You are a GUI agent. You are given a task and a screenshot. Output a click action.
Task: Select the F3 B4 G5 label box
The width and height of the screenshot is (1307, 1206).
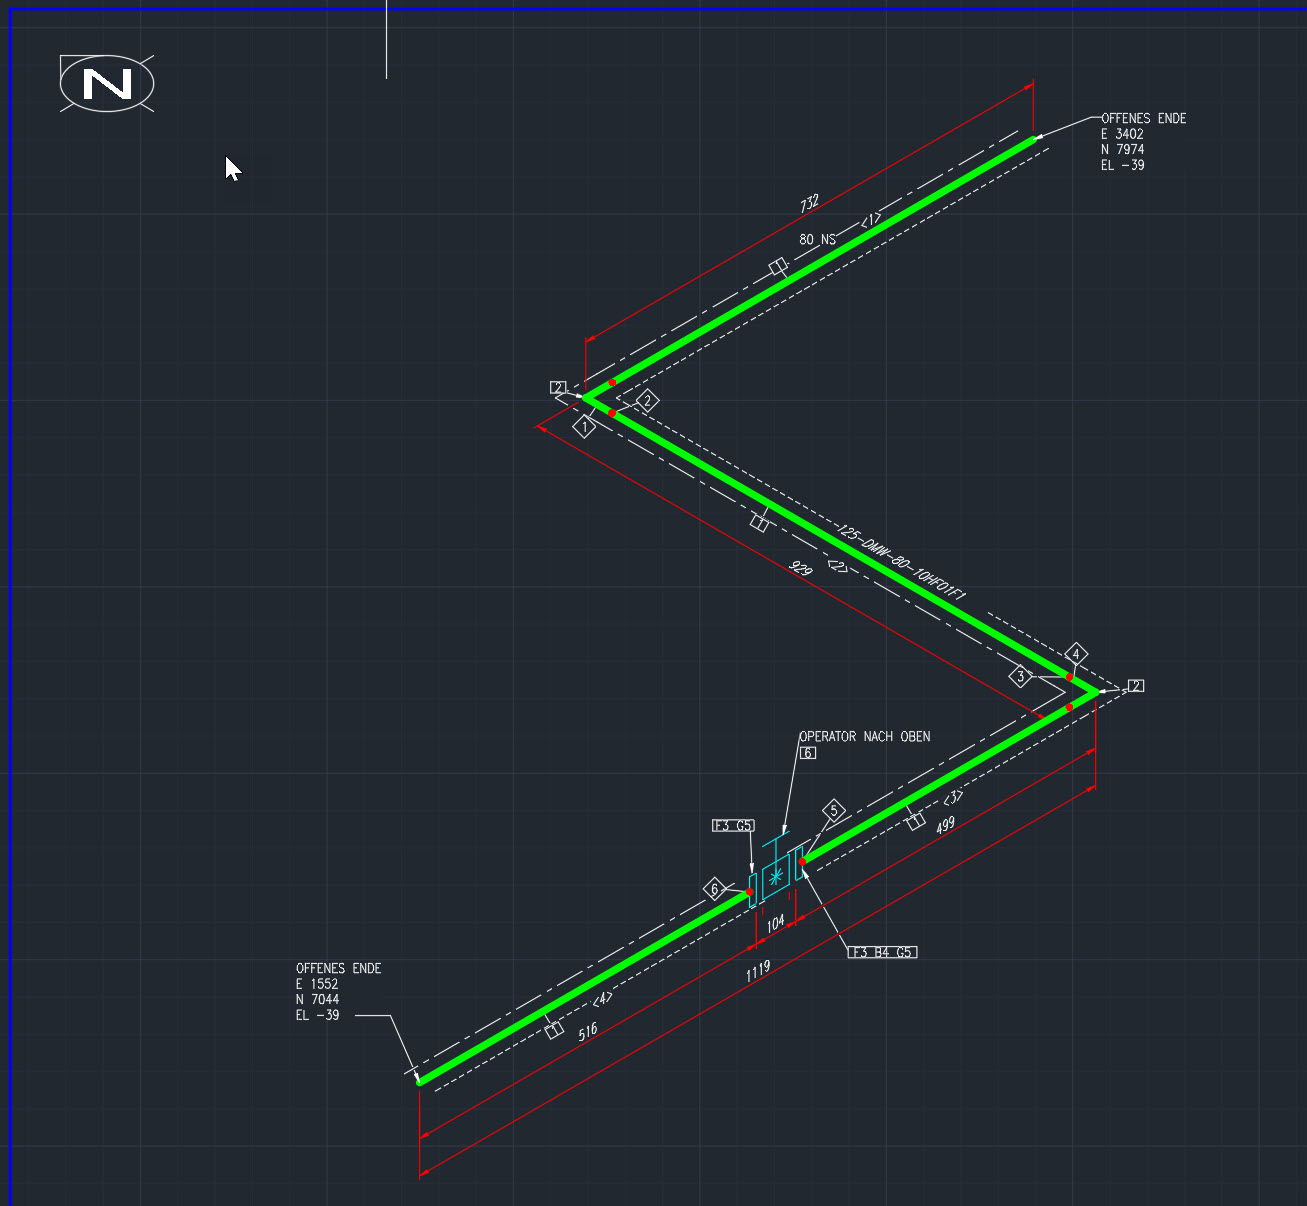[x=883, y=952]
